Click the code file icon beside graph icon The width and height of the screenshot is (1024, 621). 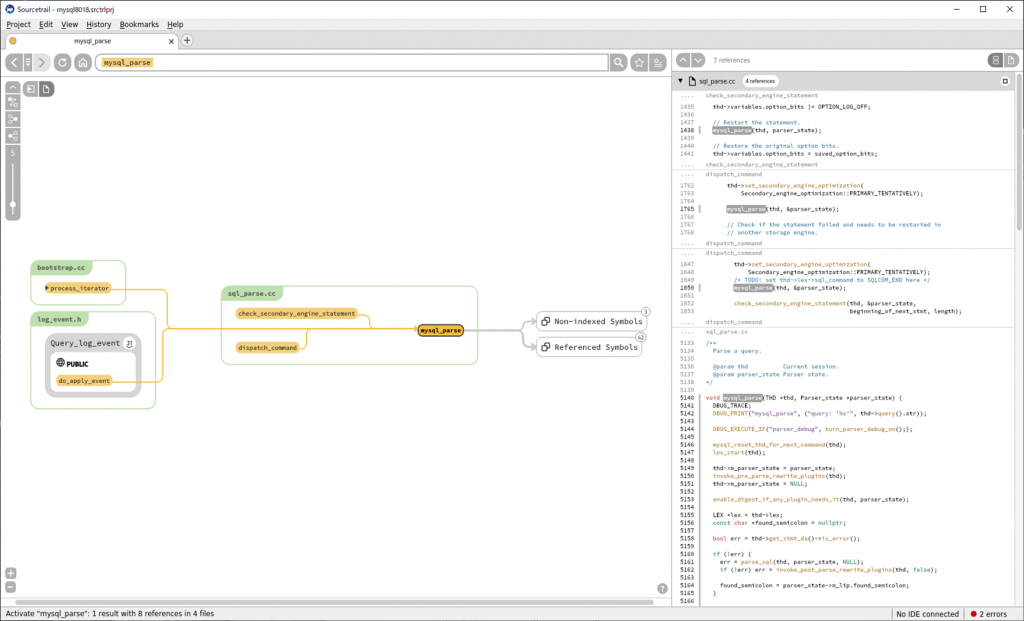click(47, 88)
